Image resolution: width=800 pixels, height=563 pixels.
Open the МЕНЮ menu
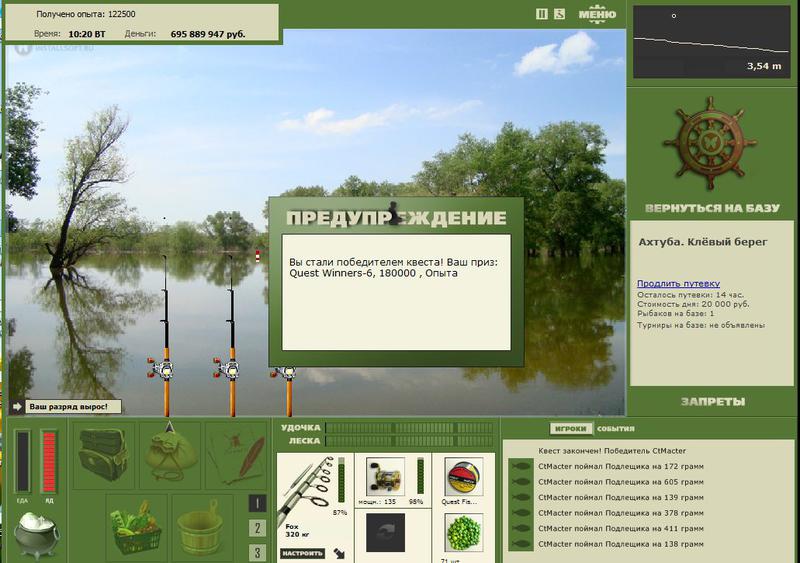[597, 13]
